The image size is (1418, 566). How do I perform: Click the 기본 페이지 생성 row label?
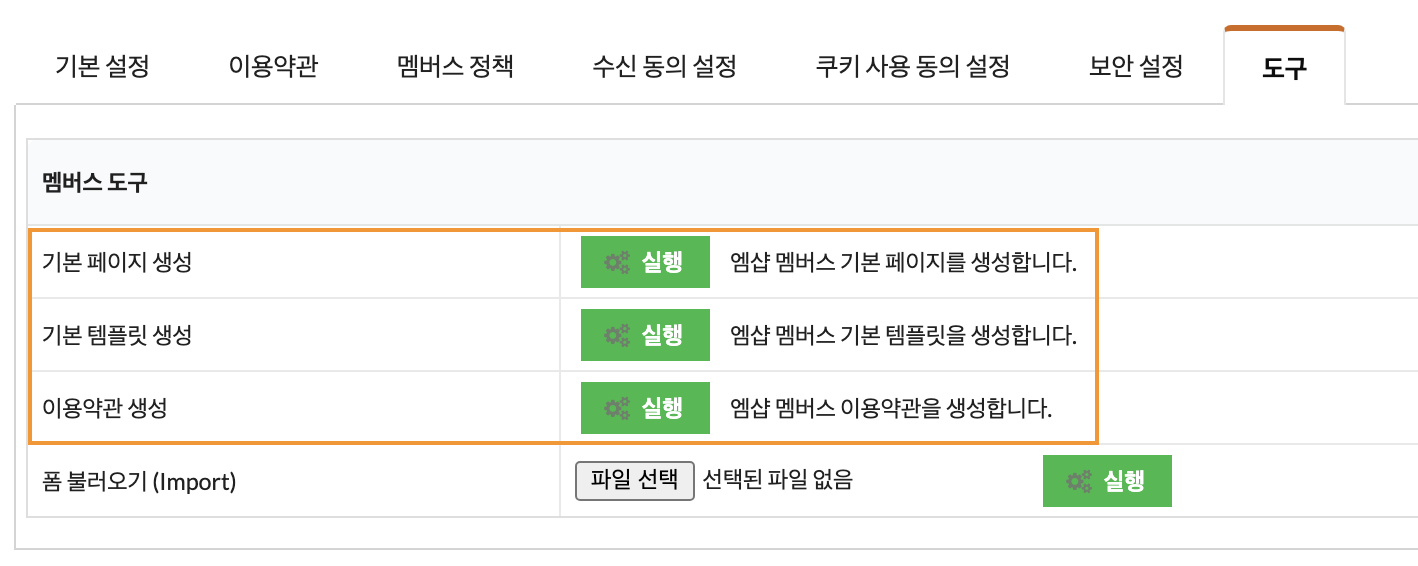(x=117, y=262)
